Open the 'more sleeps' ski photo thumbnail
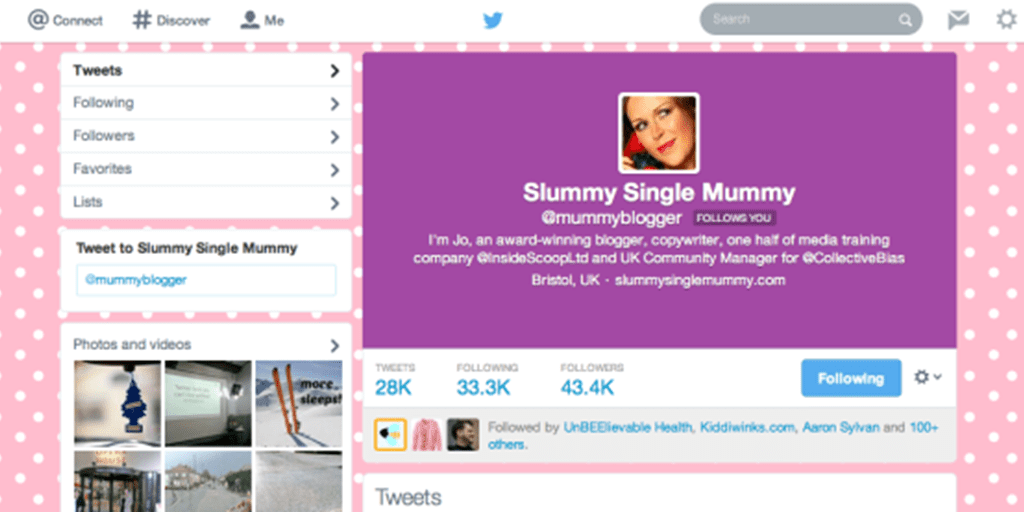 (x=298, y=404)
